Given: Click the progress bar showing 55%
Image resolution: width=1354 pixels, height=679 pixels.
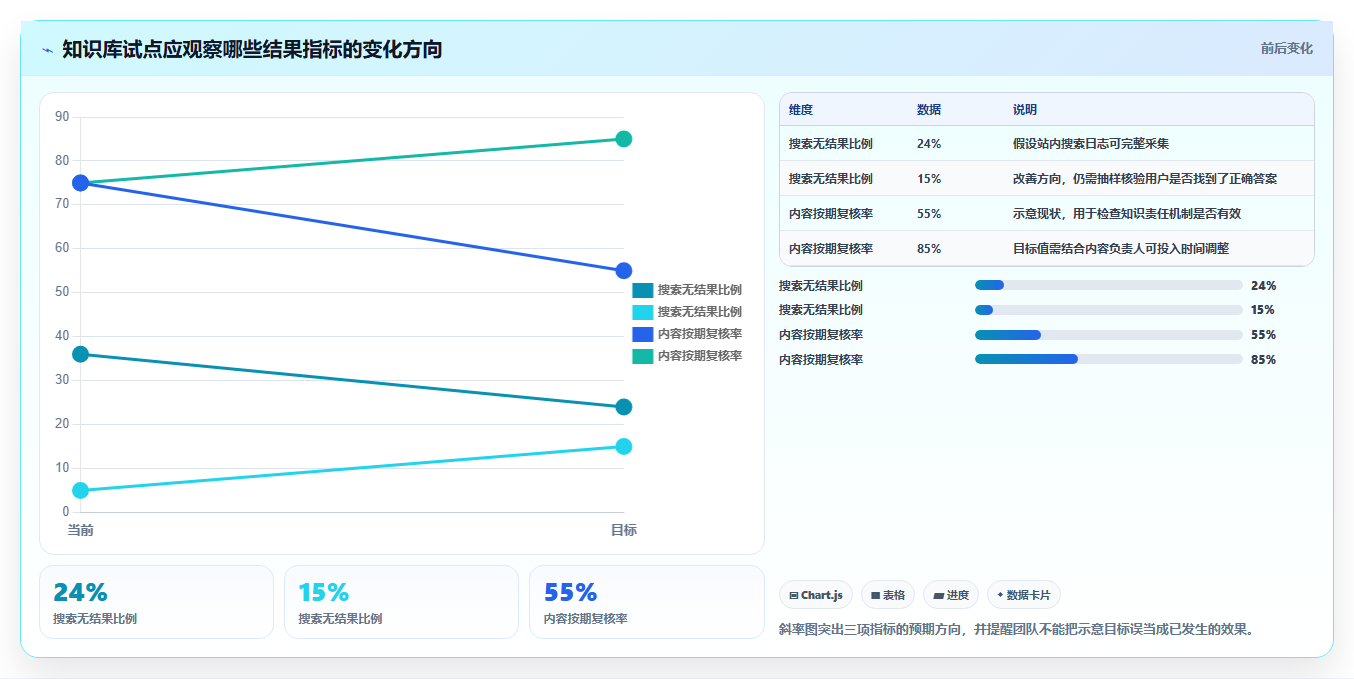Looking at the screenshot, I should pyautogui.click(x=1108, y=335).
